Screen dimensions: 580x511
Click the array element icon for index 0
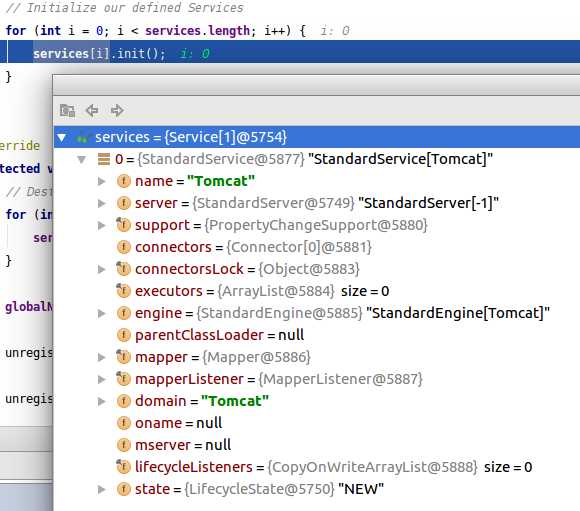coord(104,159)
